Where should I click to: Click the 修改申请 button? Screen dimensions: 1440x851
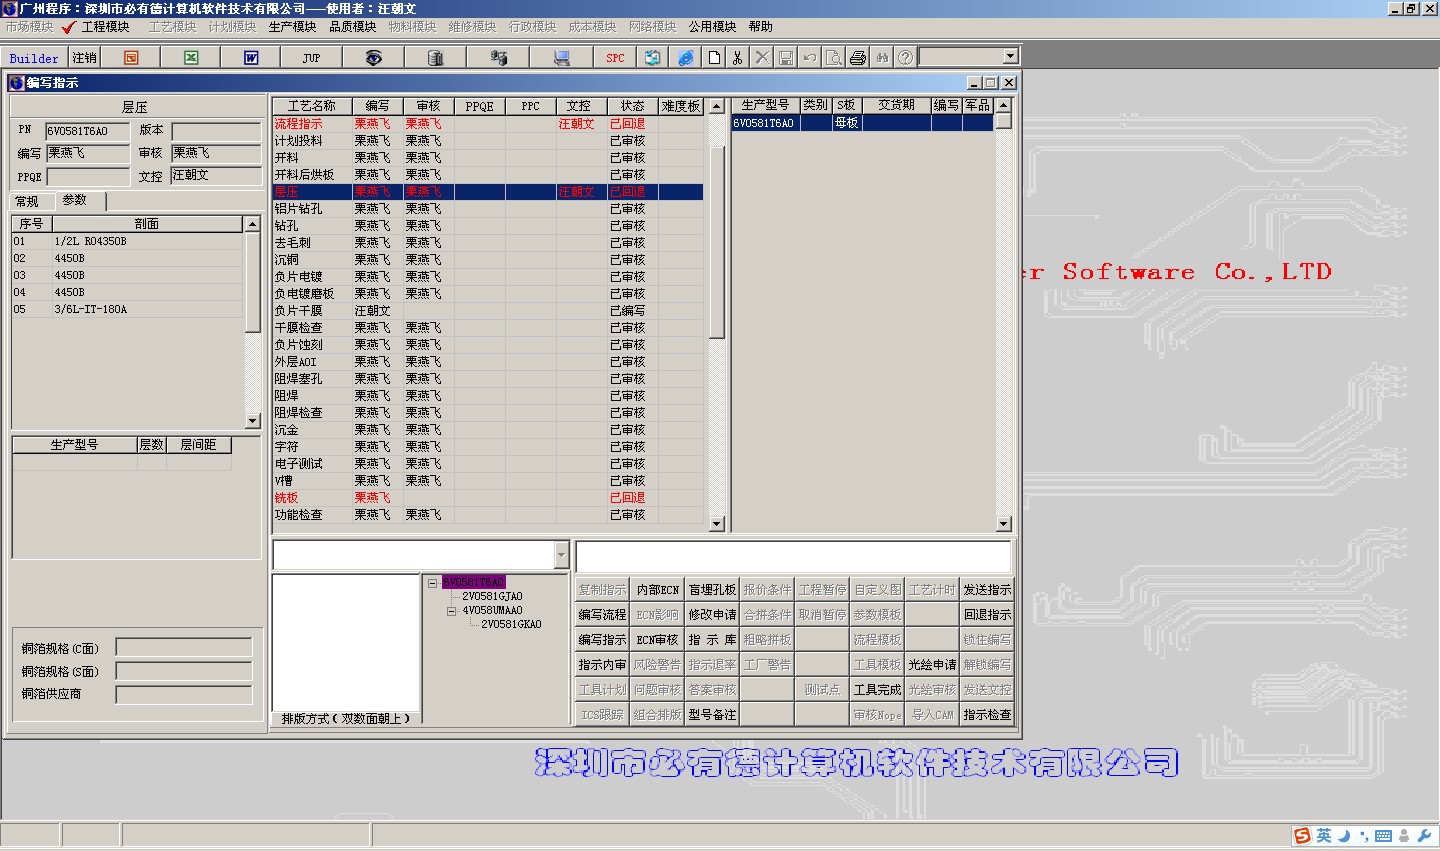(x=712, y=615)
